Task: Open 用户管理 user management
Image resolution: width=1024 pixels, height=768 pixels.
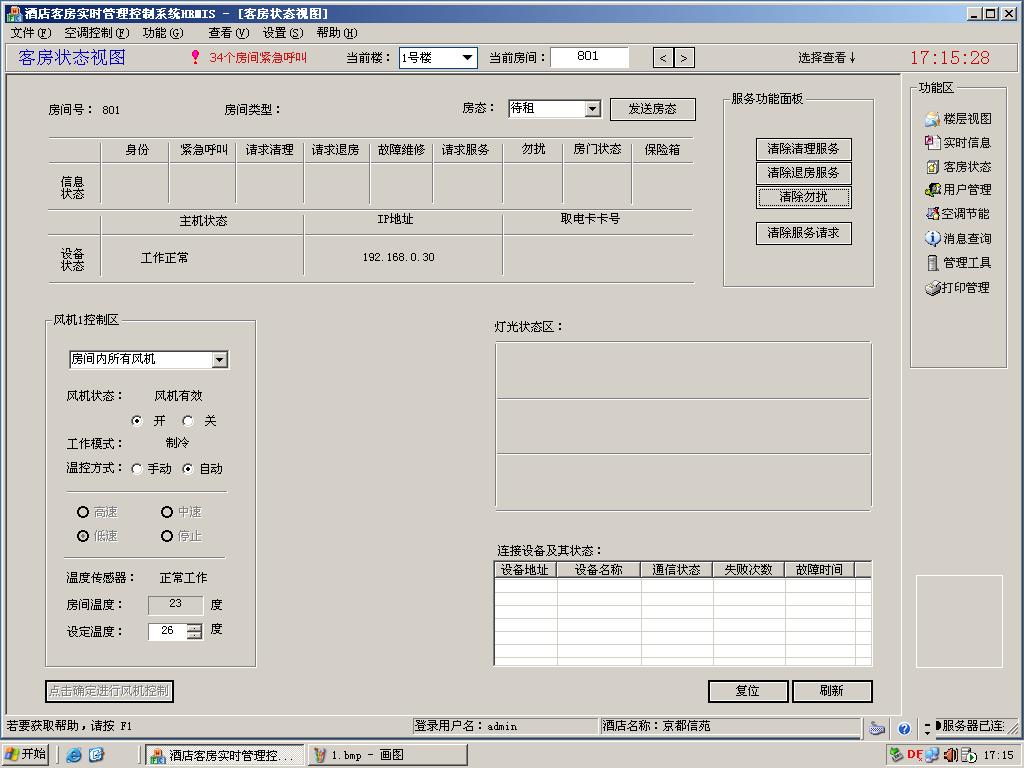Action: pos(958,189)
